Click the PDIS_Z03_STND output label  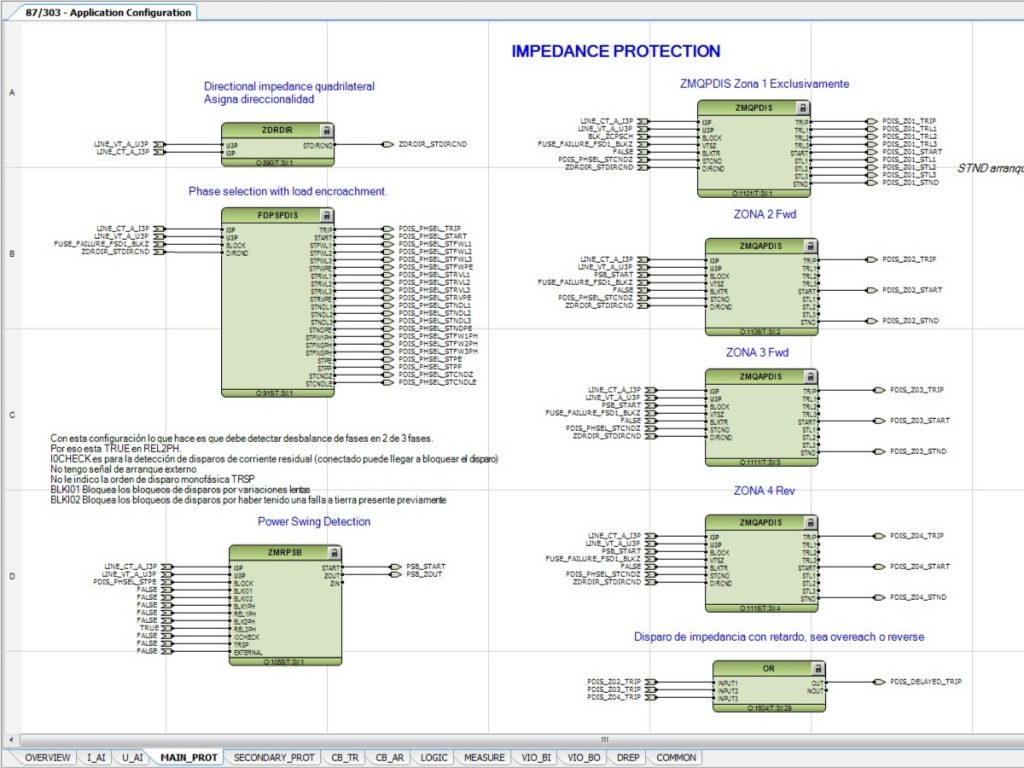[918, 451]
